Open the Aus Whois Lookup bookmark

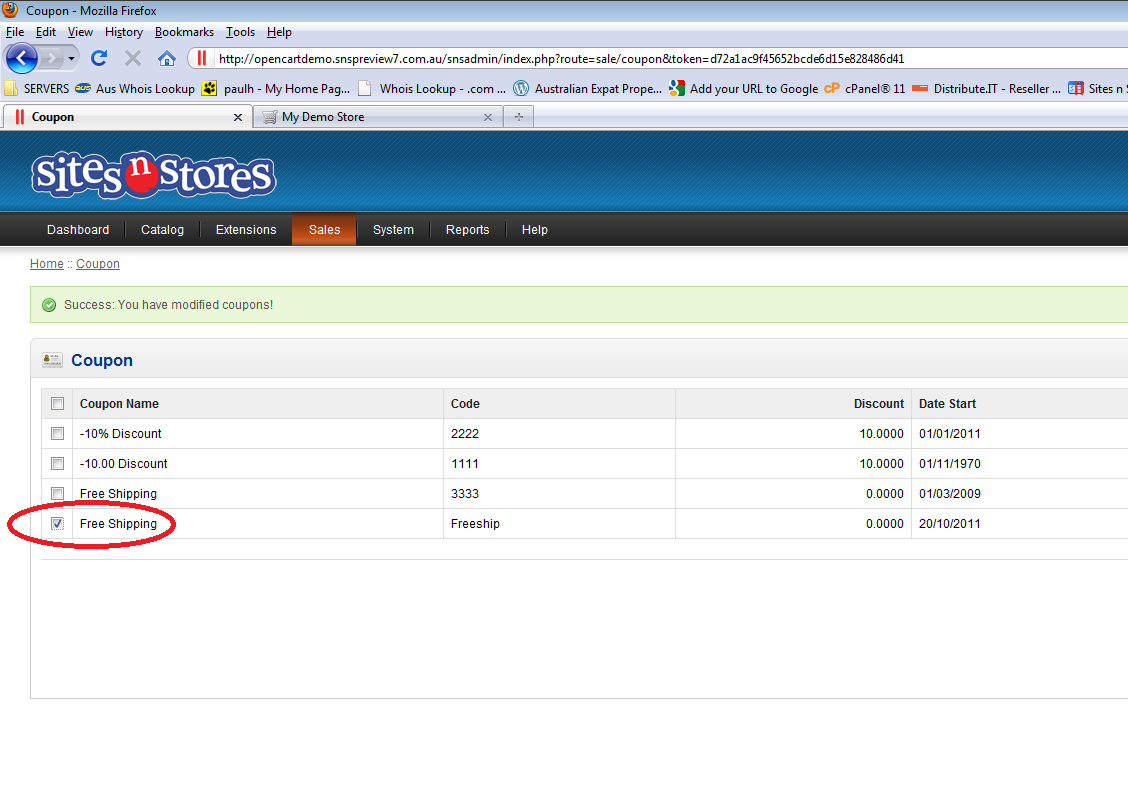135,88
